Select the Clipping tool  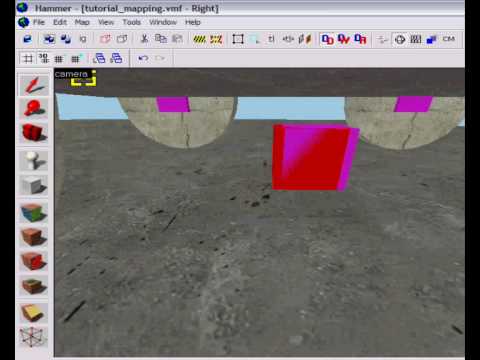pyautogui.click(x=34, y=313)
